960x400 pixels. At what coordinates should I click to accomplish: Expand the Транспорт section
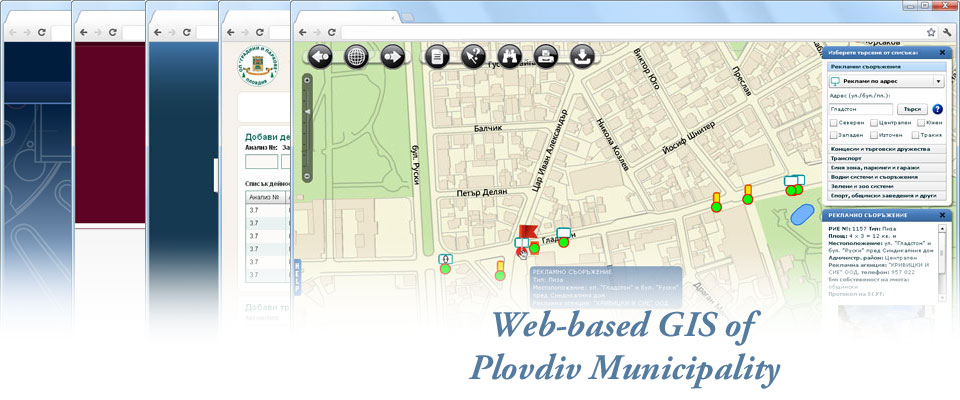[x=887, y=158]
